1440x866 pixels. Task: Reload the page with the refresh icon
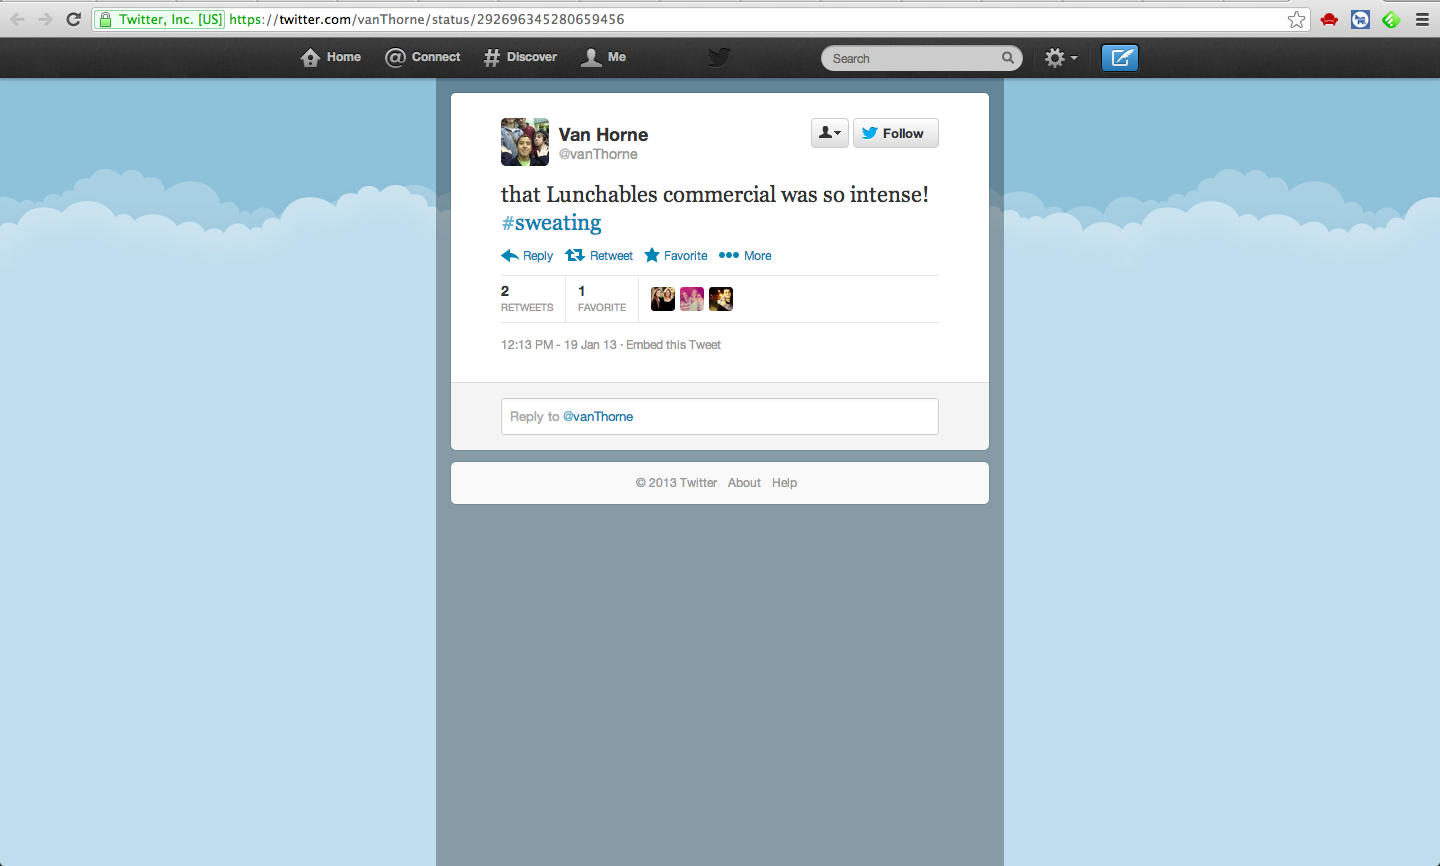[x=73, y=19]
